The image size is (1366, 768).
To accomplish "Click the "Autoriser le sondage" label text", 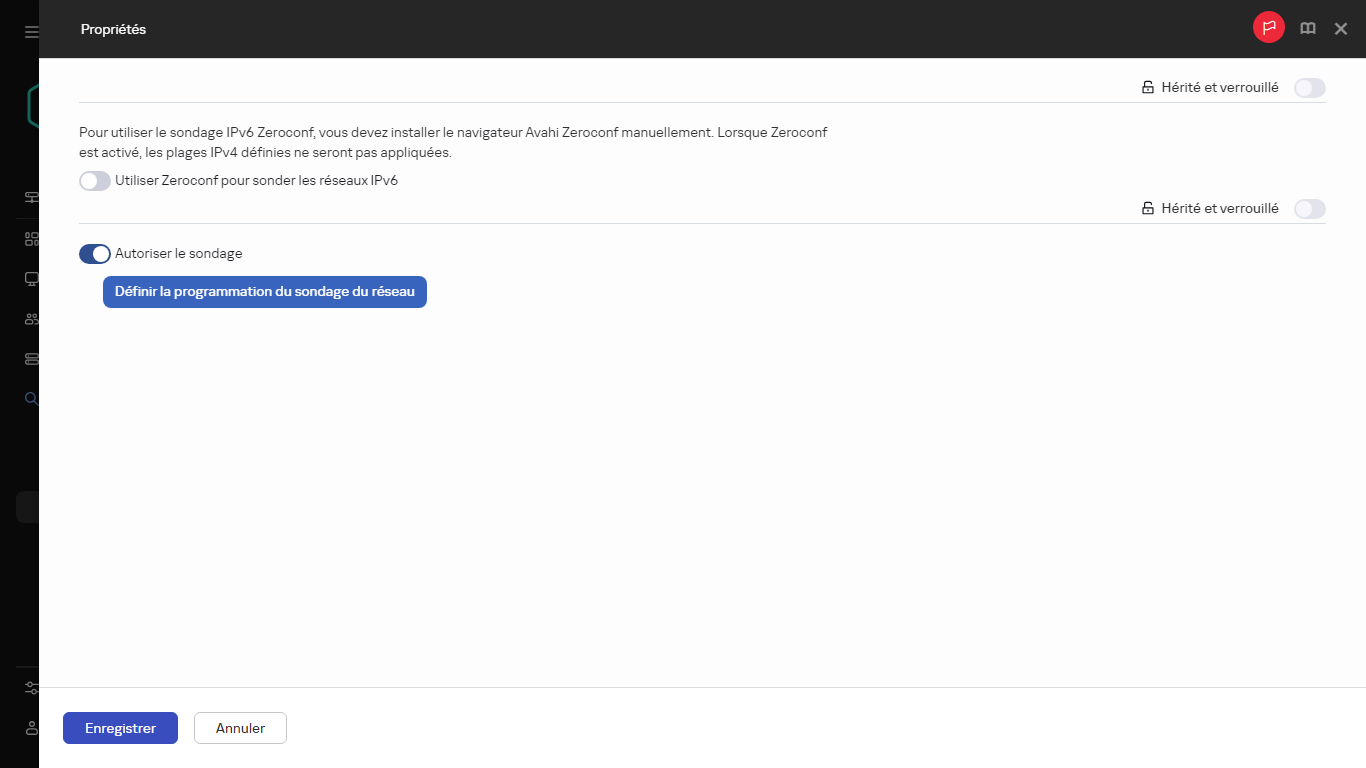I will click(x=179, y=254).
